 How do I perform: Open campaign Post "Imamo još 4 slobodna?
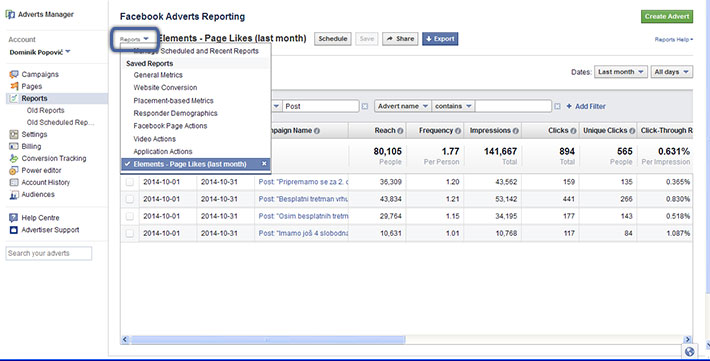[303, 233]
